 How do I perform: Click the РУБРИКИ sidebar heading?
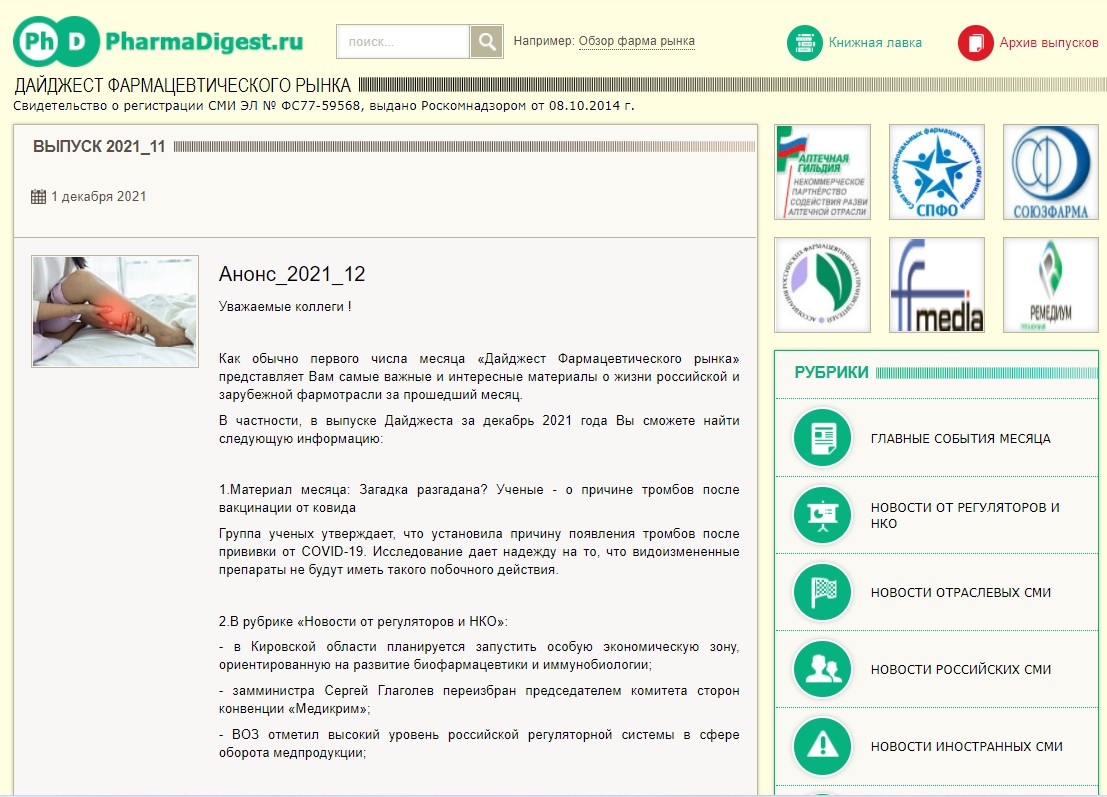[x=831, y=372]
